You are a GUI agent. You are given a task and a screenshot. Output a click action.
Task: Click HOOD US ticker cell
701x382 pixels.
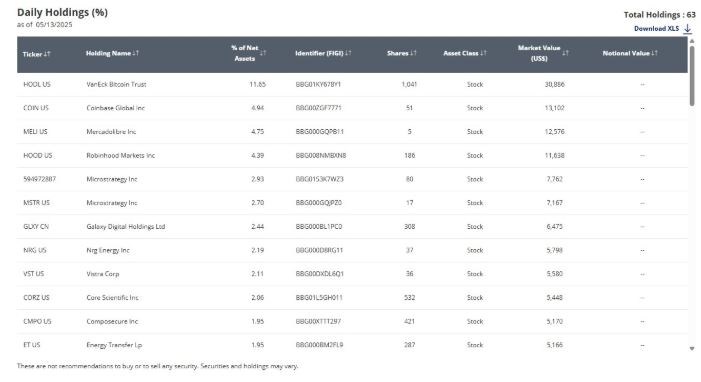pyautogui.click(x=38, y=155)
